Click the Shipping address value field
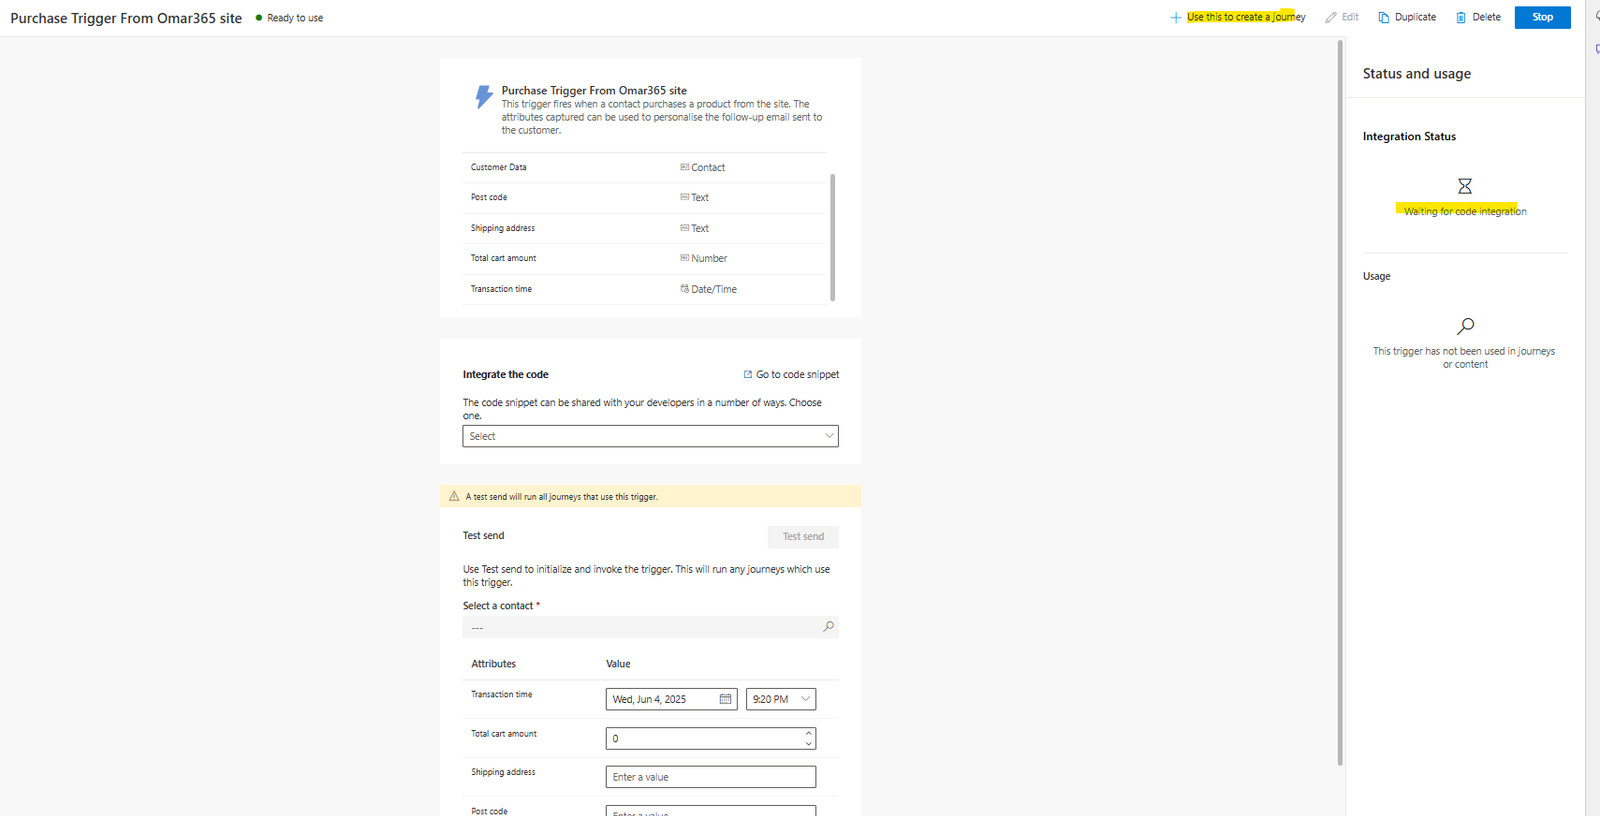The width and height of the screenshot is (1600, 816). (710, 777)
